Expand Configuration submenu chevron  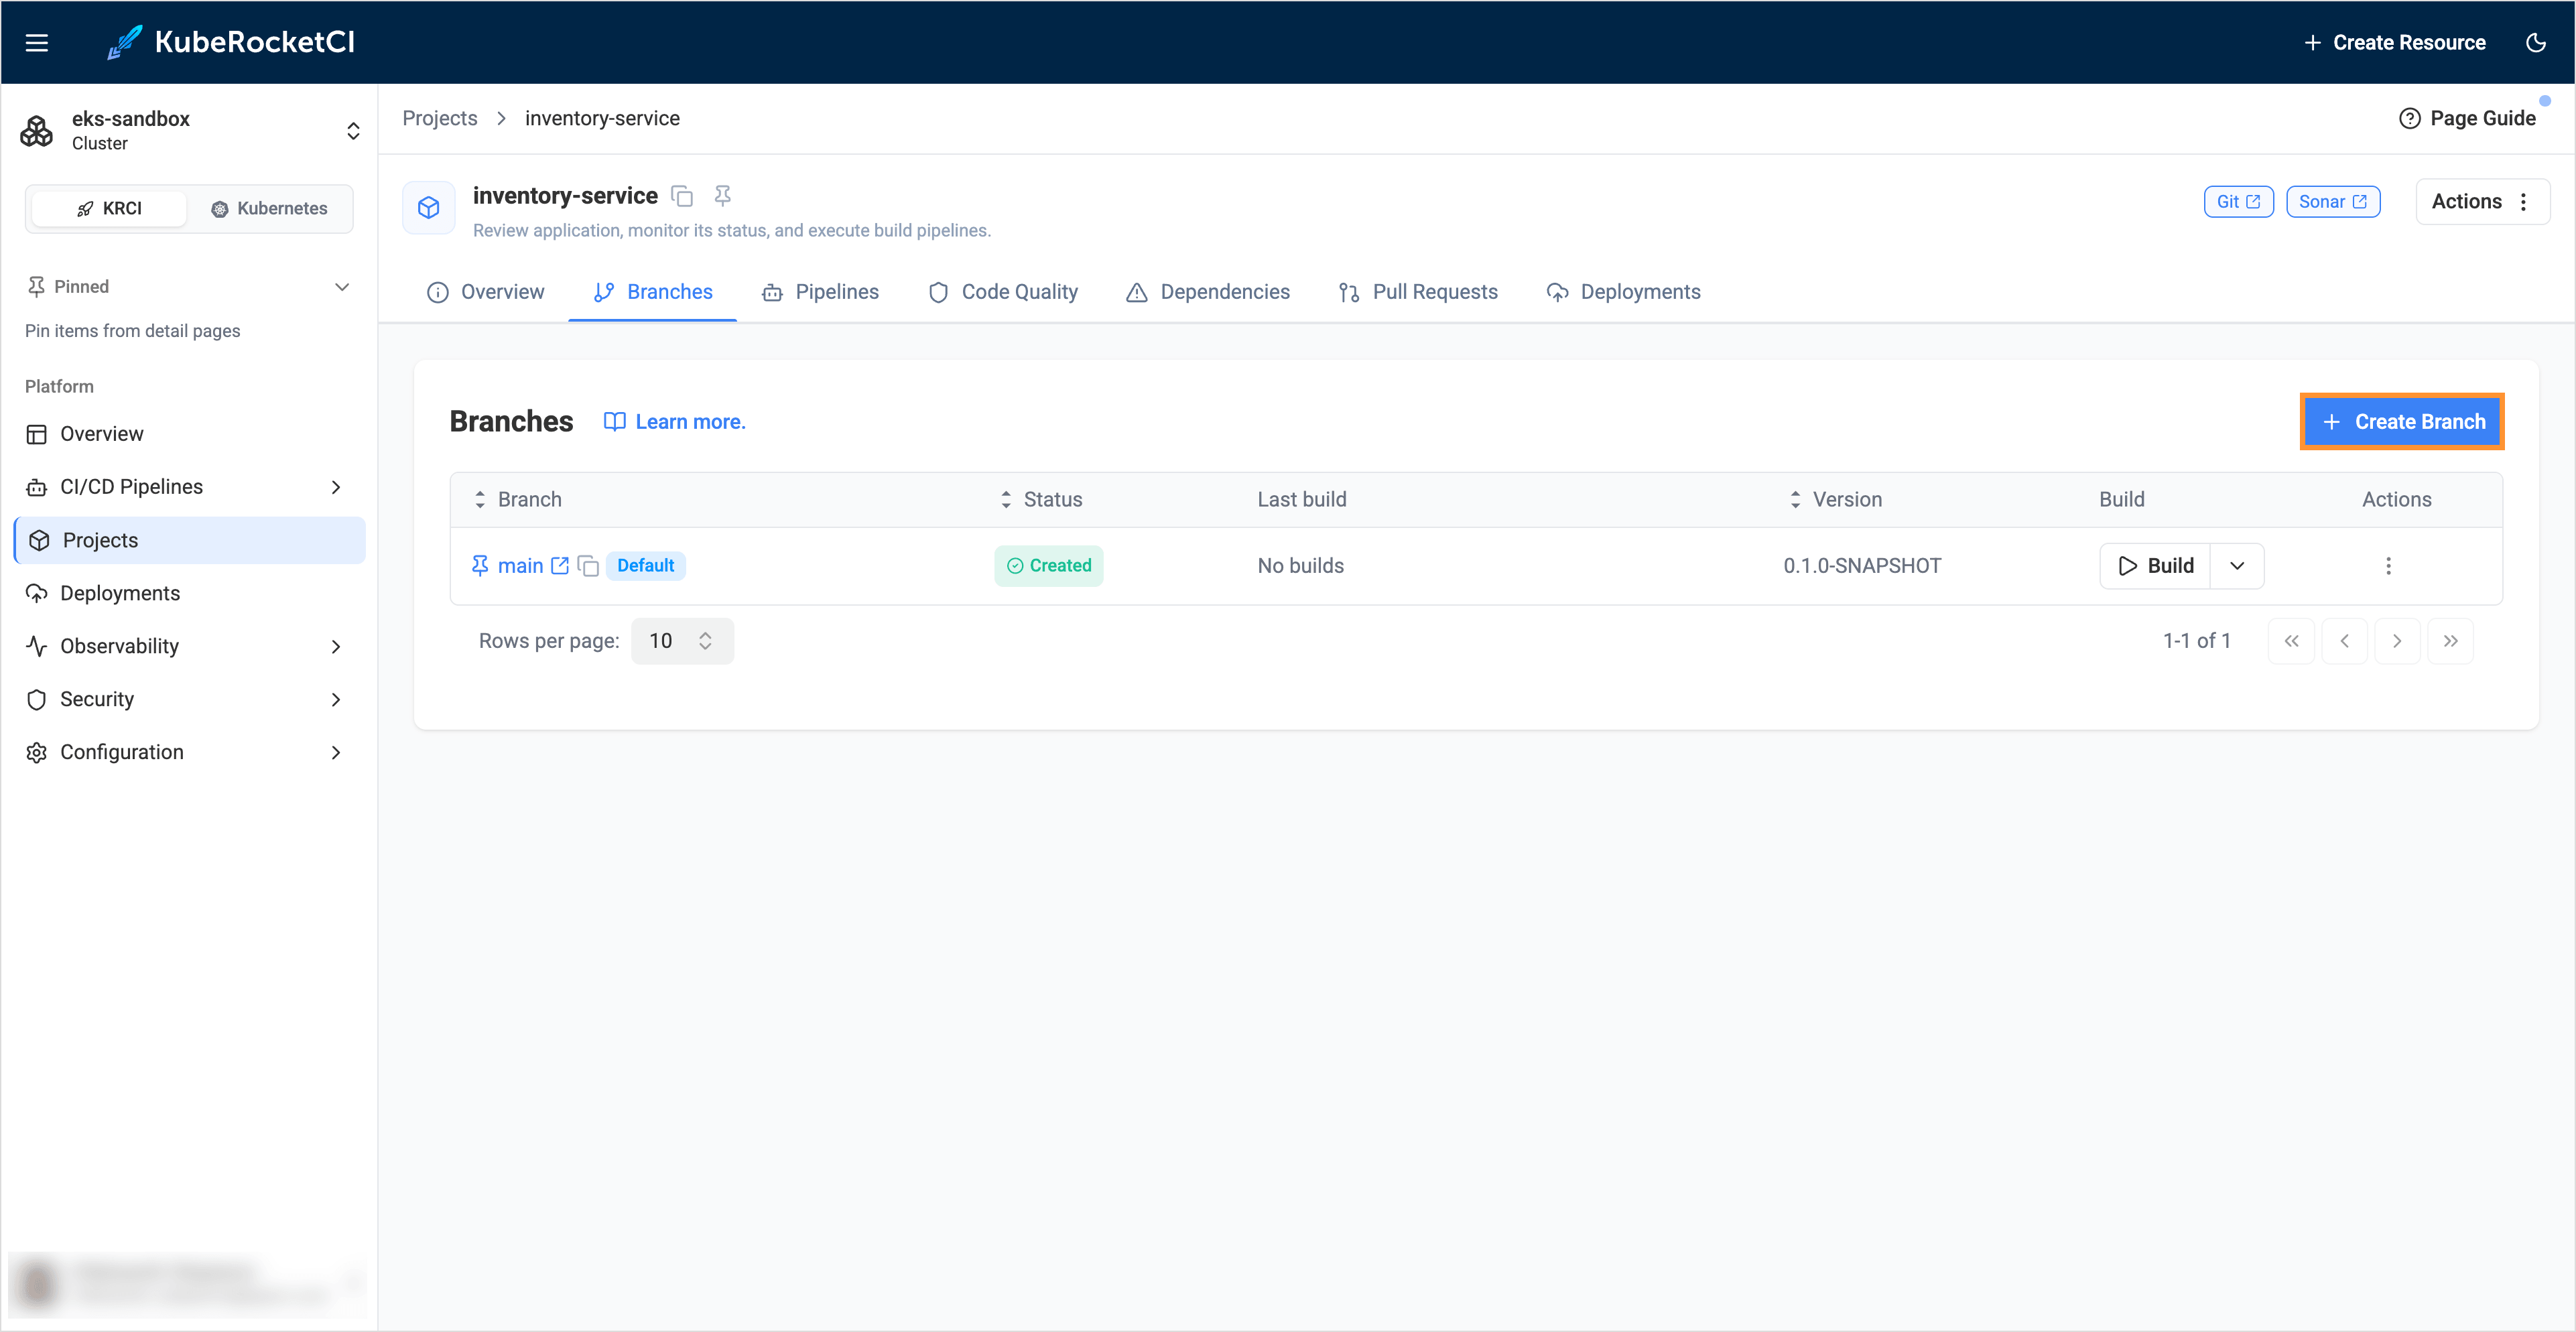[336, 752]
